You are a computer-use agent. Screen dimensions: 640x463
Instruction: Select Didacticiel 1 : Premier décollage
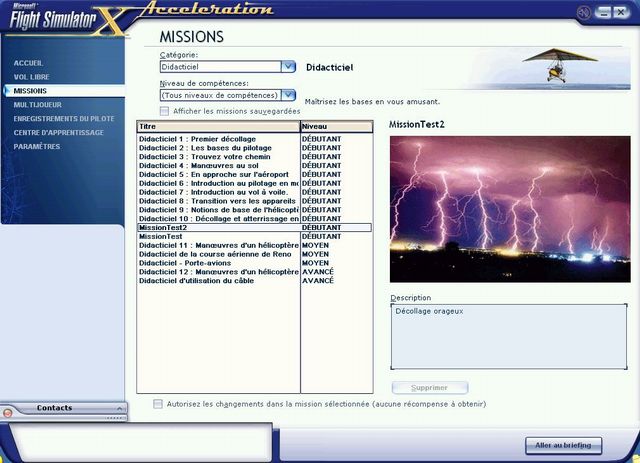click(x=255, y=139)
